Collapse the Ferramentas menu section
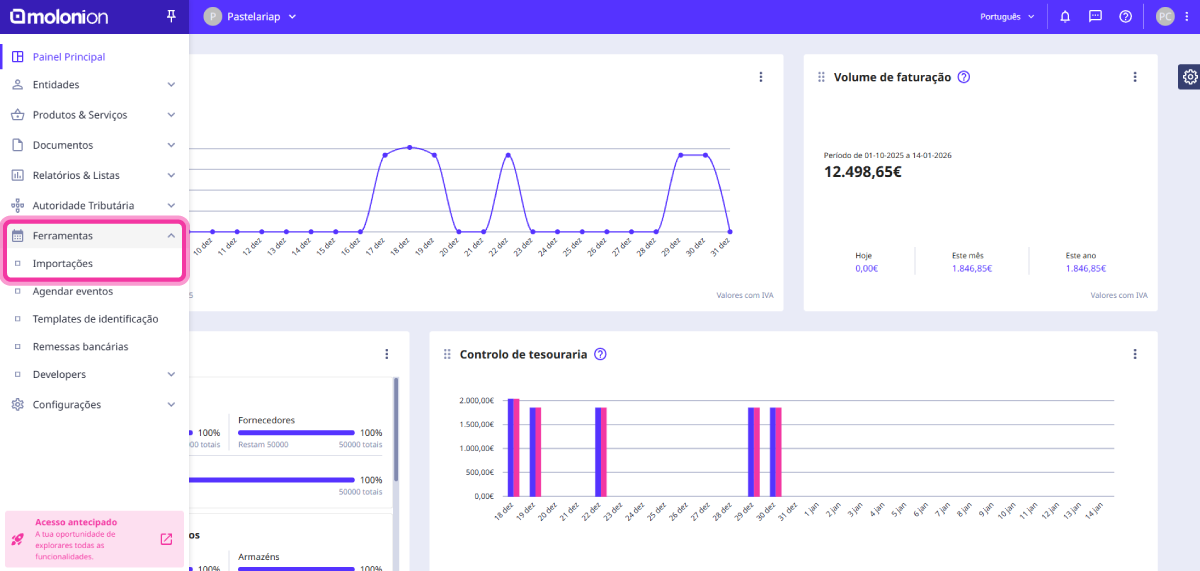1200x571 pixels. point(171,236)
